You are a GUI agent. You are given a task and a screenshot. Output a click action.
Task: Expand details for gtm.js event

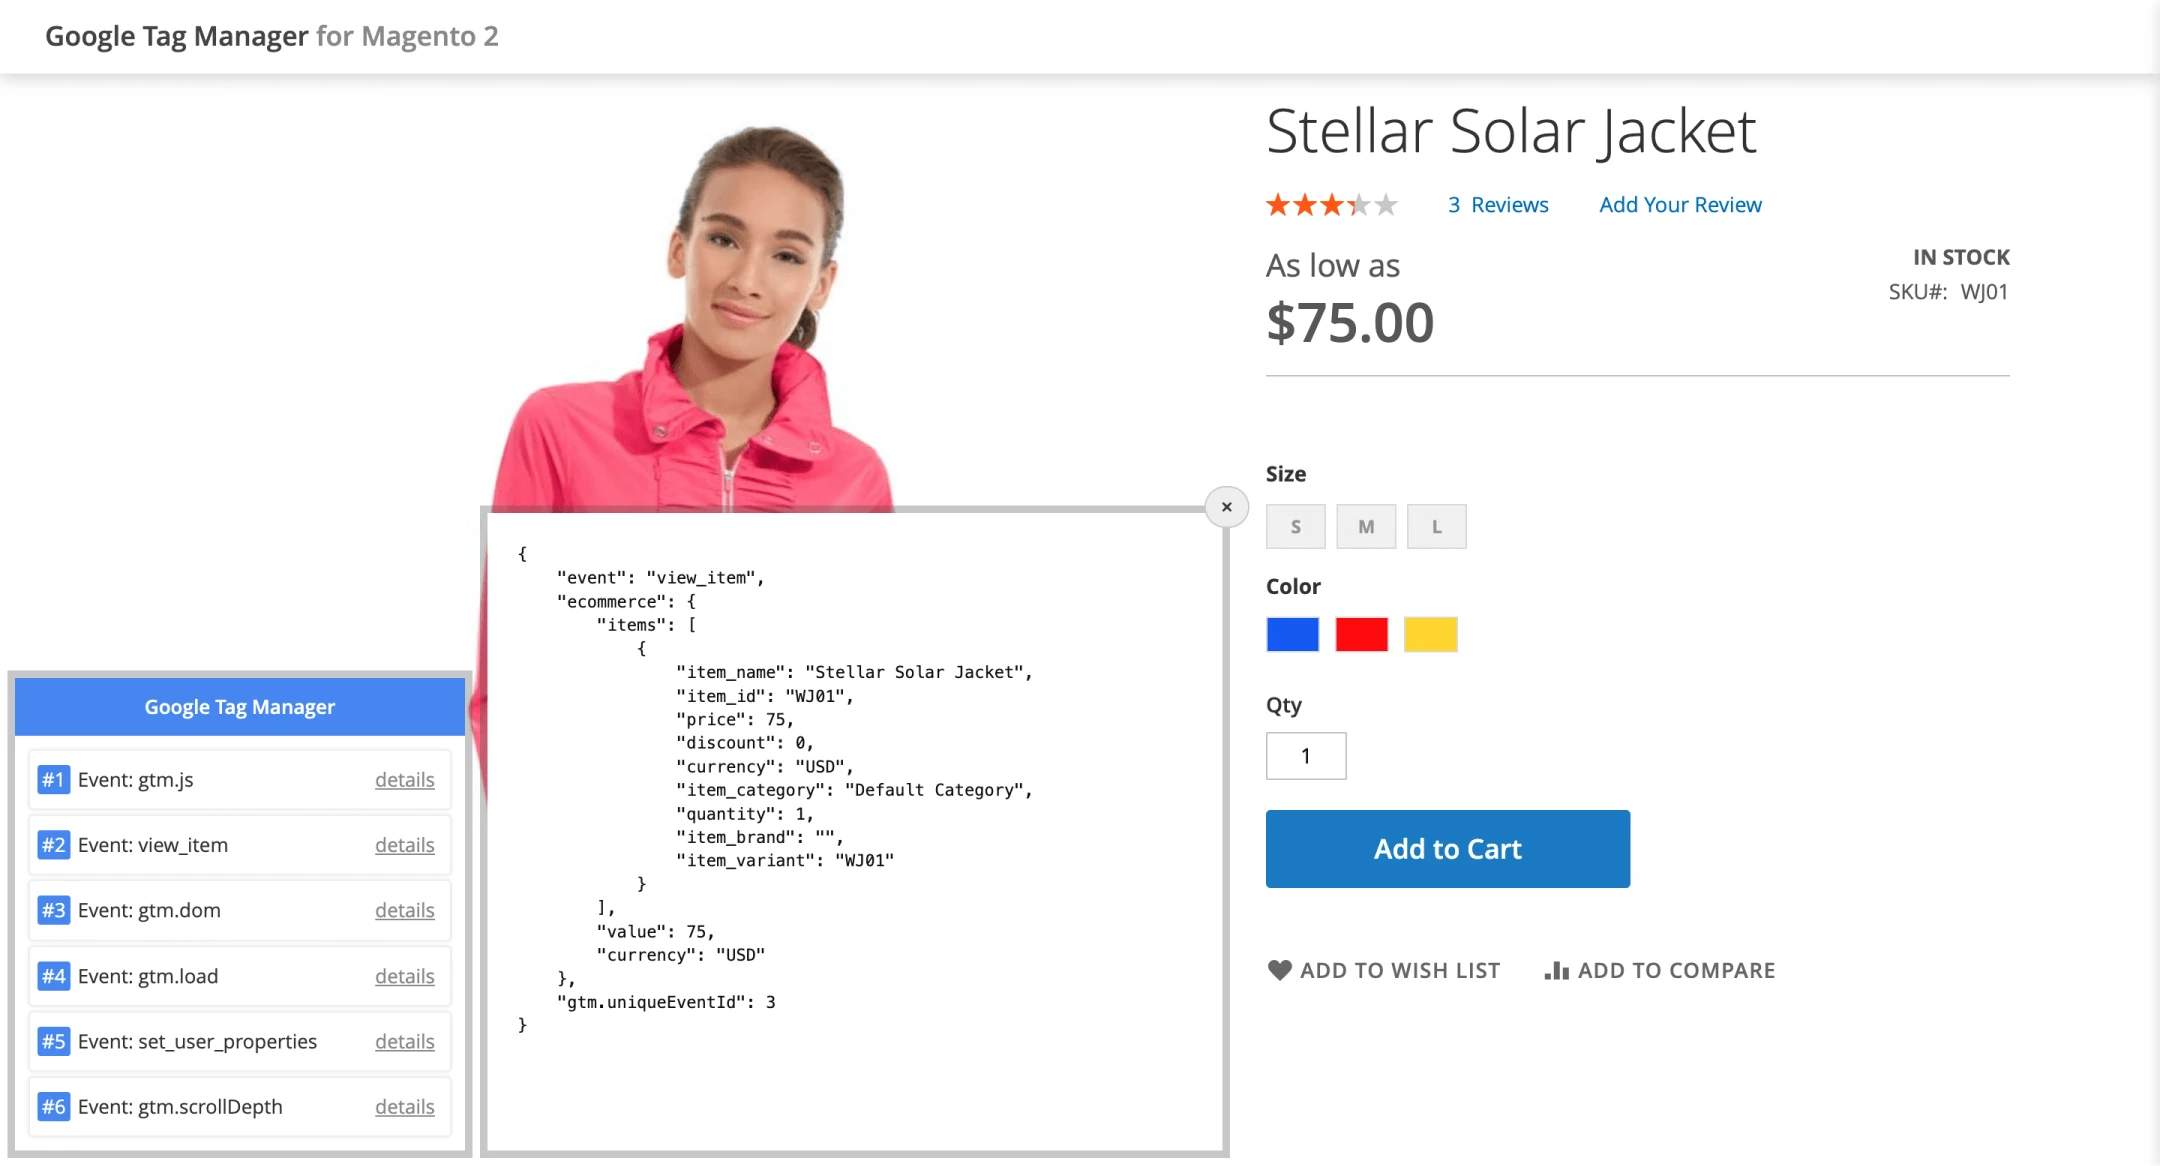pyautogui.click(x=404, y=780)
